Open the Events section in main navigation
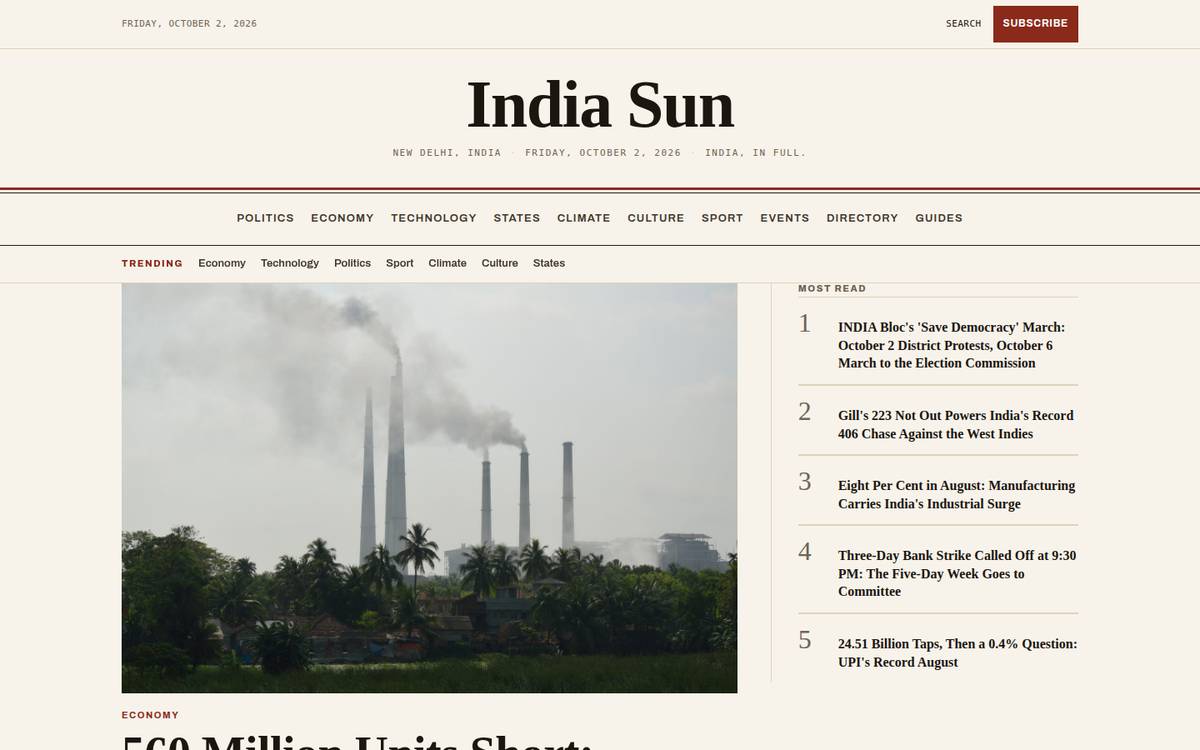The image size is (1200, 750). coord(785,218)
